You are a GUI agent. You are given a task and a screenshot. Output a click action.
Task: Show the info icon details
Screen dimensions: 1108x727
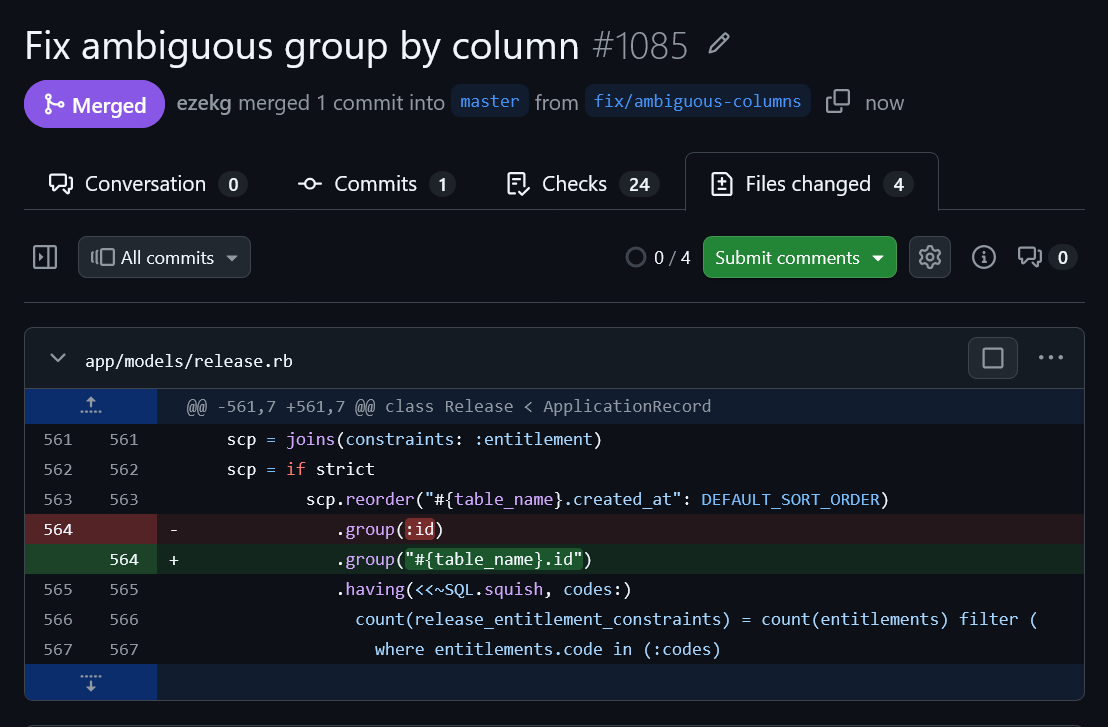tap(984, 257)
